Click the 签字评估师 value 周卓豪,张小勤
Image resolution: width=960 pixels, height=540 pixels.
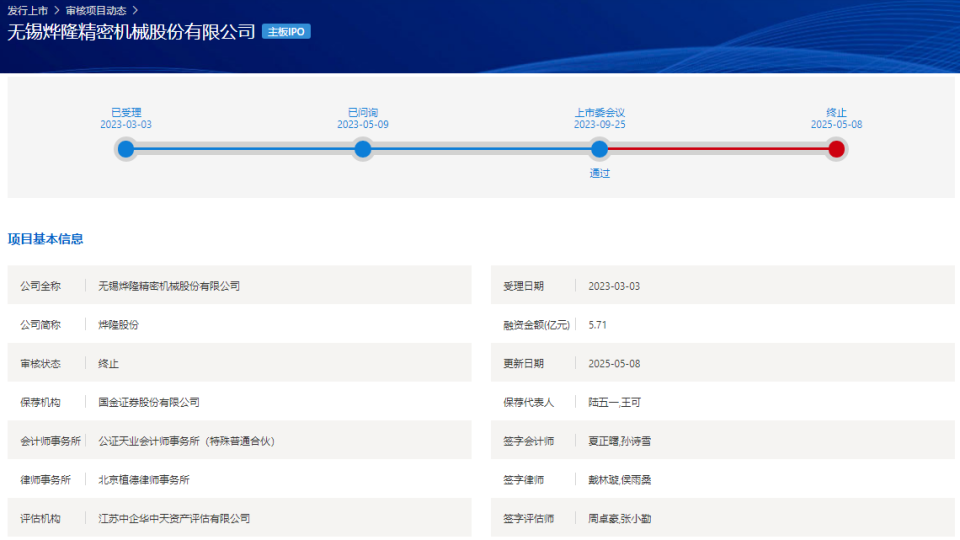coord(620,519)
